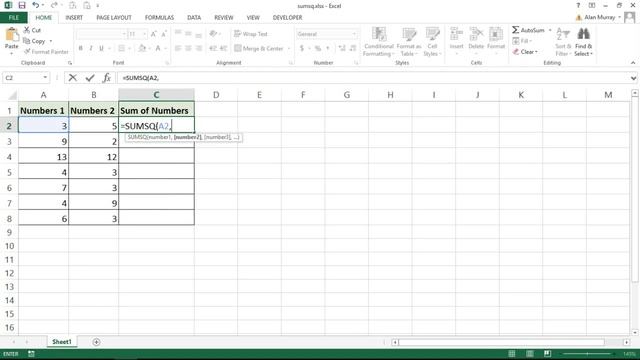Decrease the font size
The height and width of the screenshot is (360, 640).
164,34
